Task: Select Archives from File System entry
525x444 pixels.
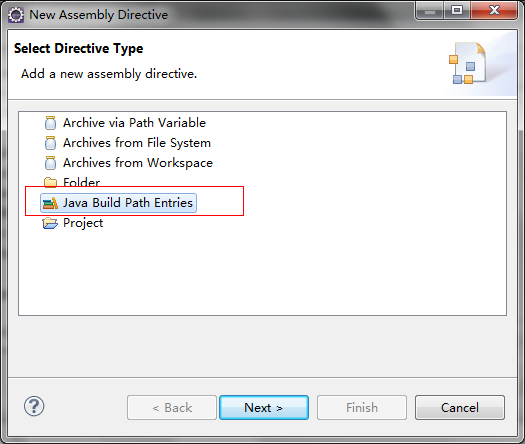Action: (x=137, y=143)
